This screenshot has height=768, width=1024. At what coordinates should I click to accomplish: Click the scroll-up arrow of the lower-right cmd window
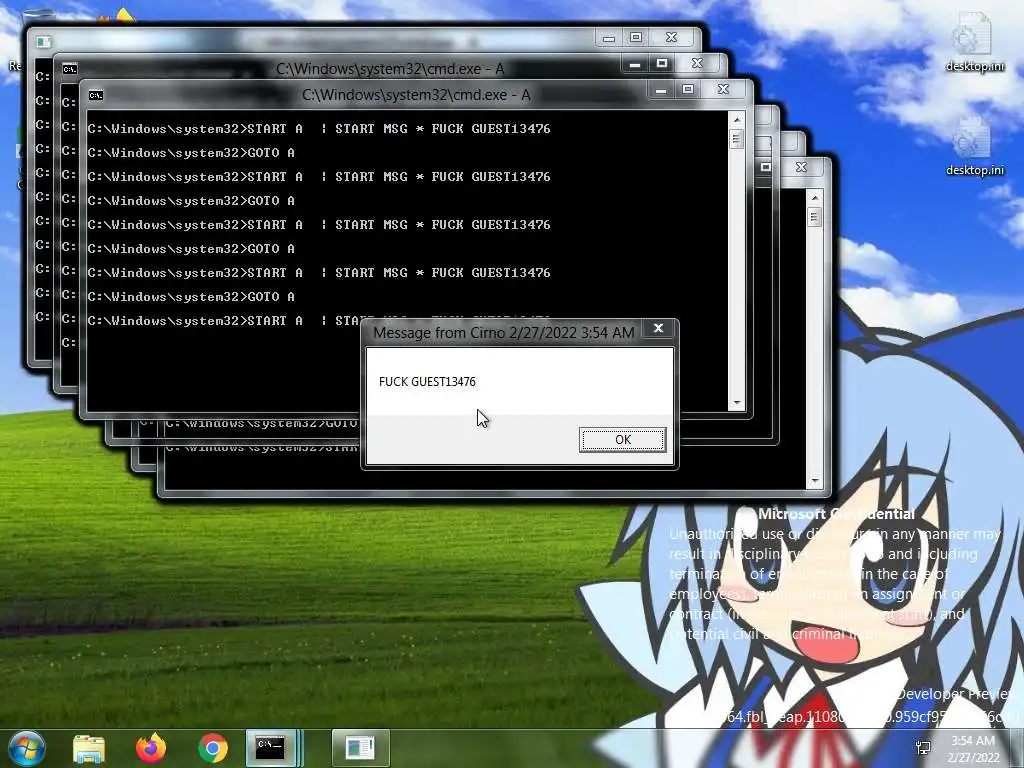tap(814, 198)
